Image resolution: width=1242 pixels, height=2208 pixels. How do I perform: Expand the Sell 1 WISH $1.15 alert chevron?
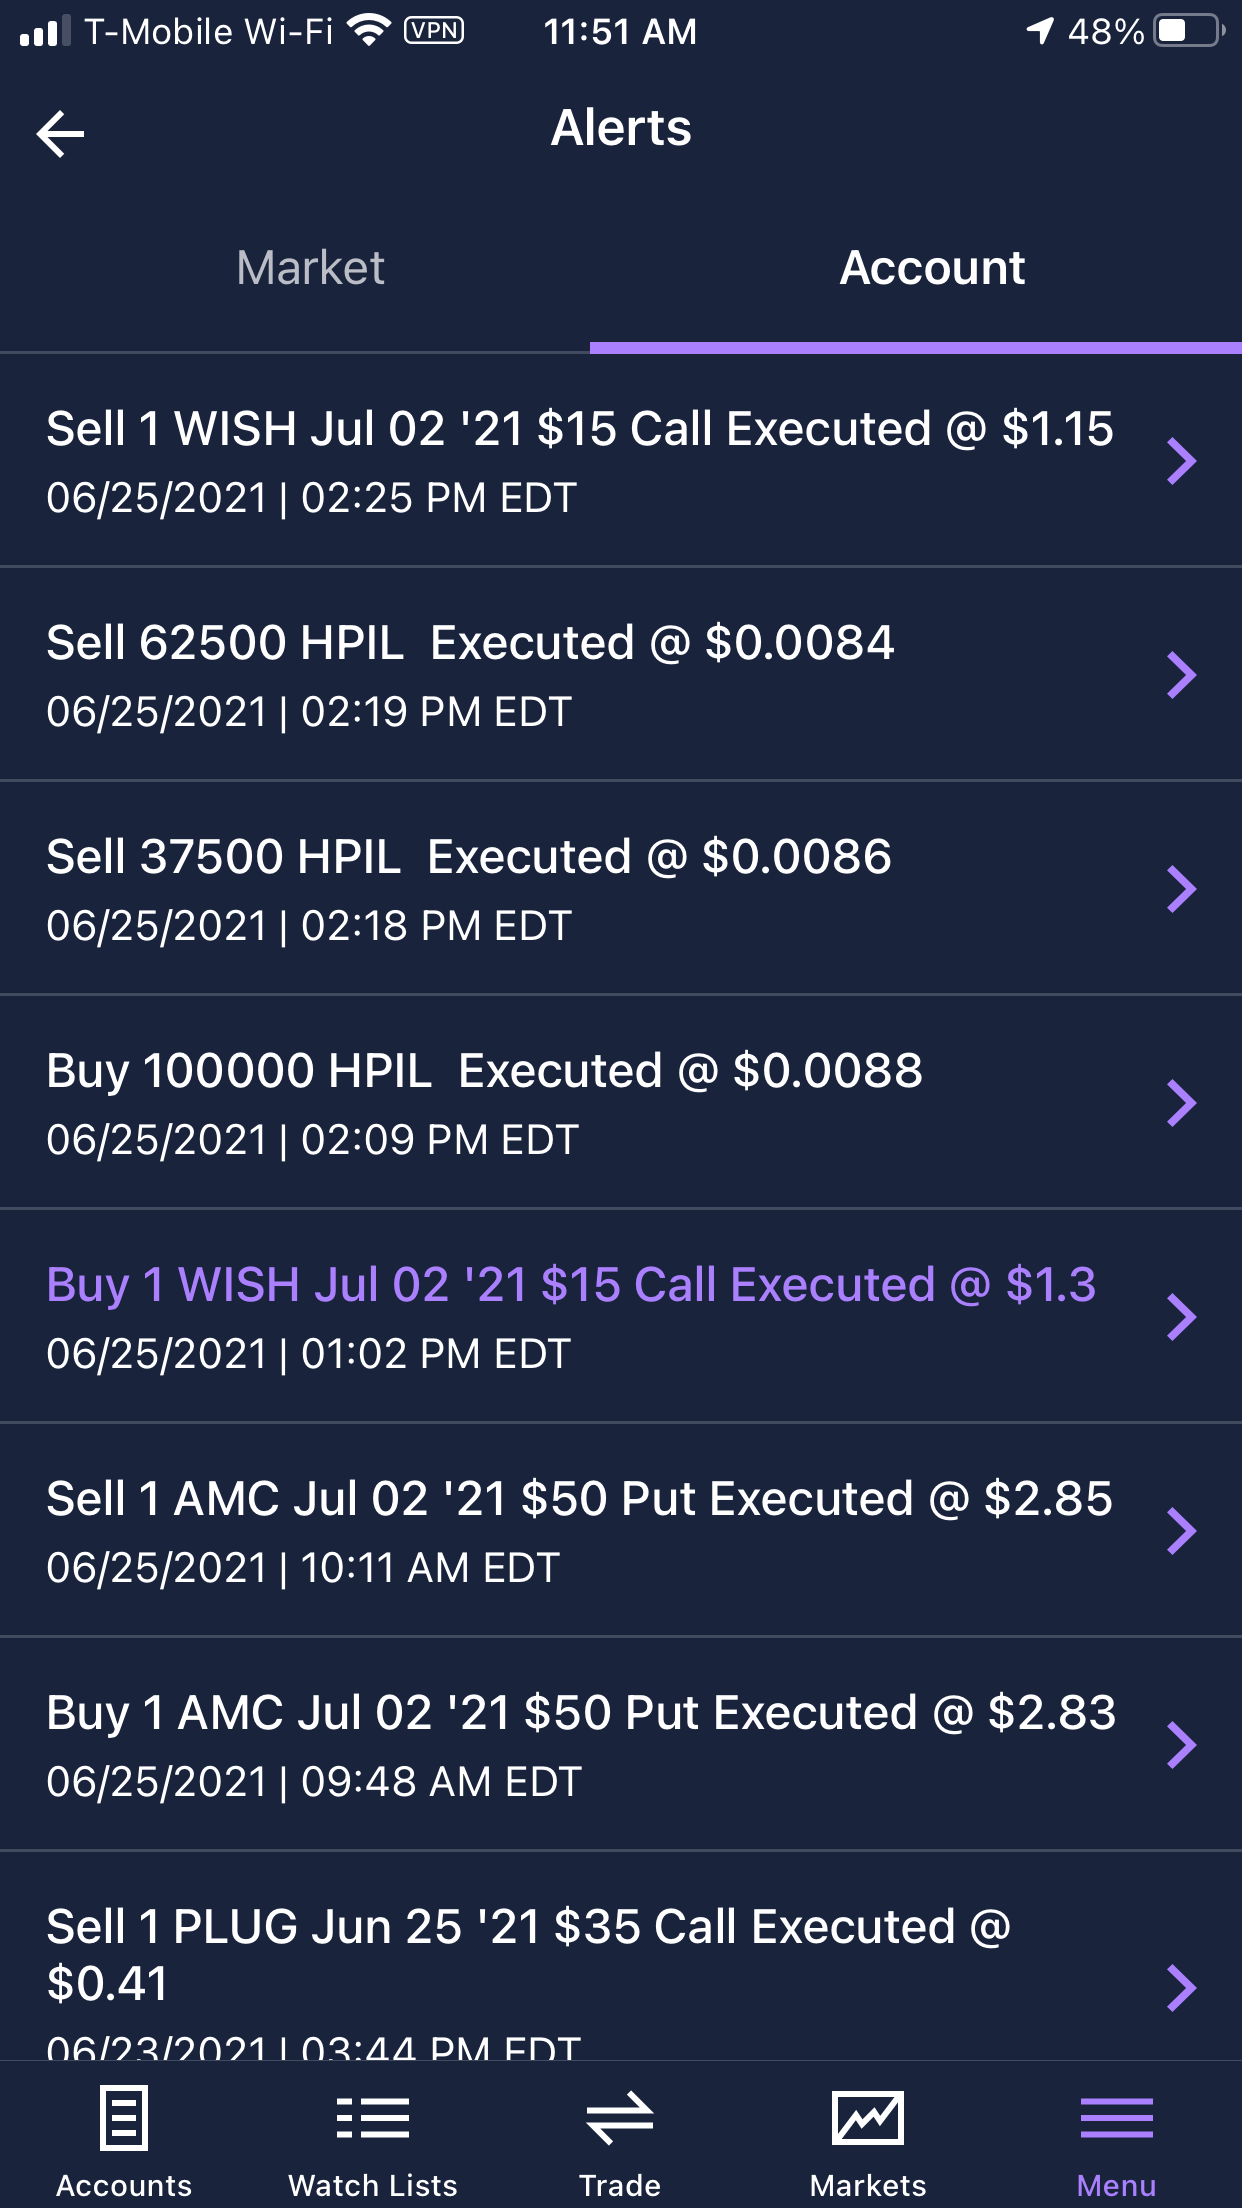coord(1181,461)
